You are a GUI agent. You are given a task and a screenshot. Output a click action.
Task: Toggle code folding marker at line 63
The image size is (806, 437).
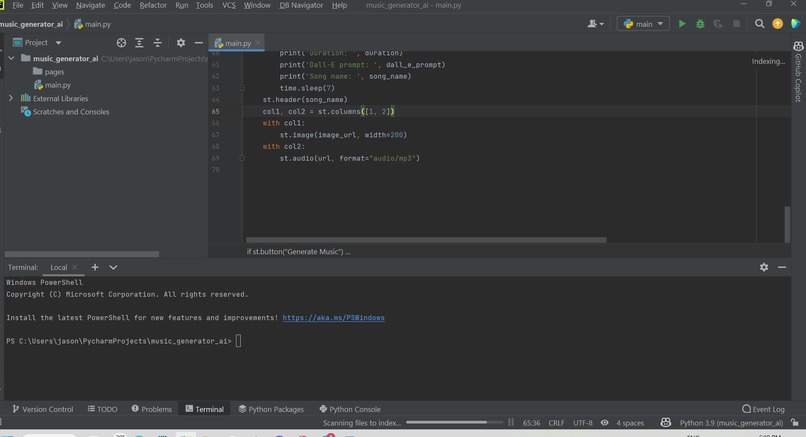click(242, 88)
